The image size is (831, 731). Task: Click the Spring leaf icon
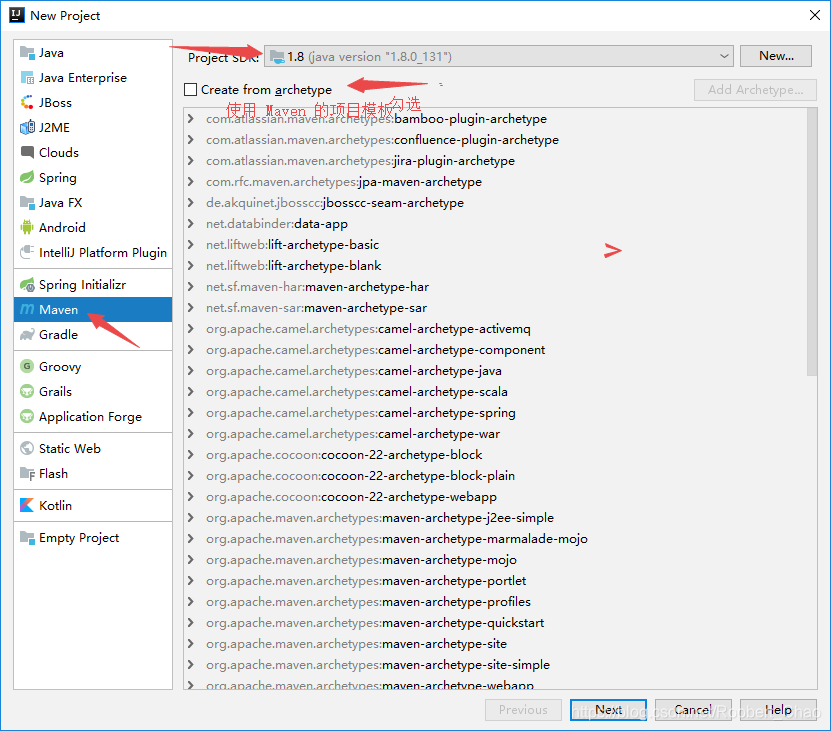click(x=27, y=177)
